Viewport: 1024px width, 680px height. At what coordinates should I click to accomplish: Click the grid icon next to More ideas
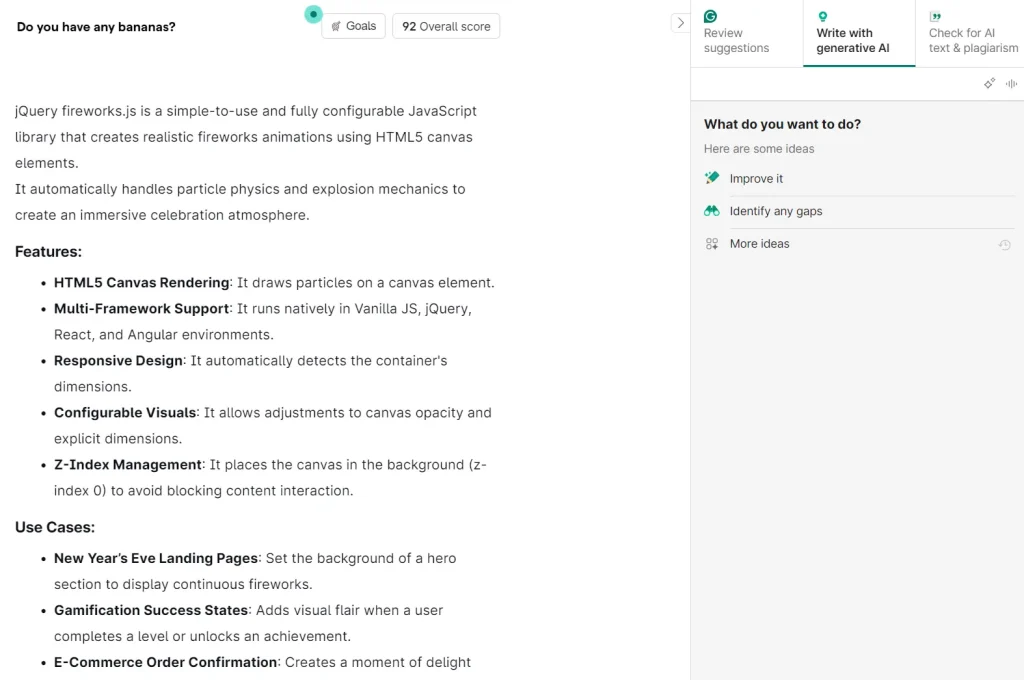tap(711, 243)
